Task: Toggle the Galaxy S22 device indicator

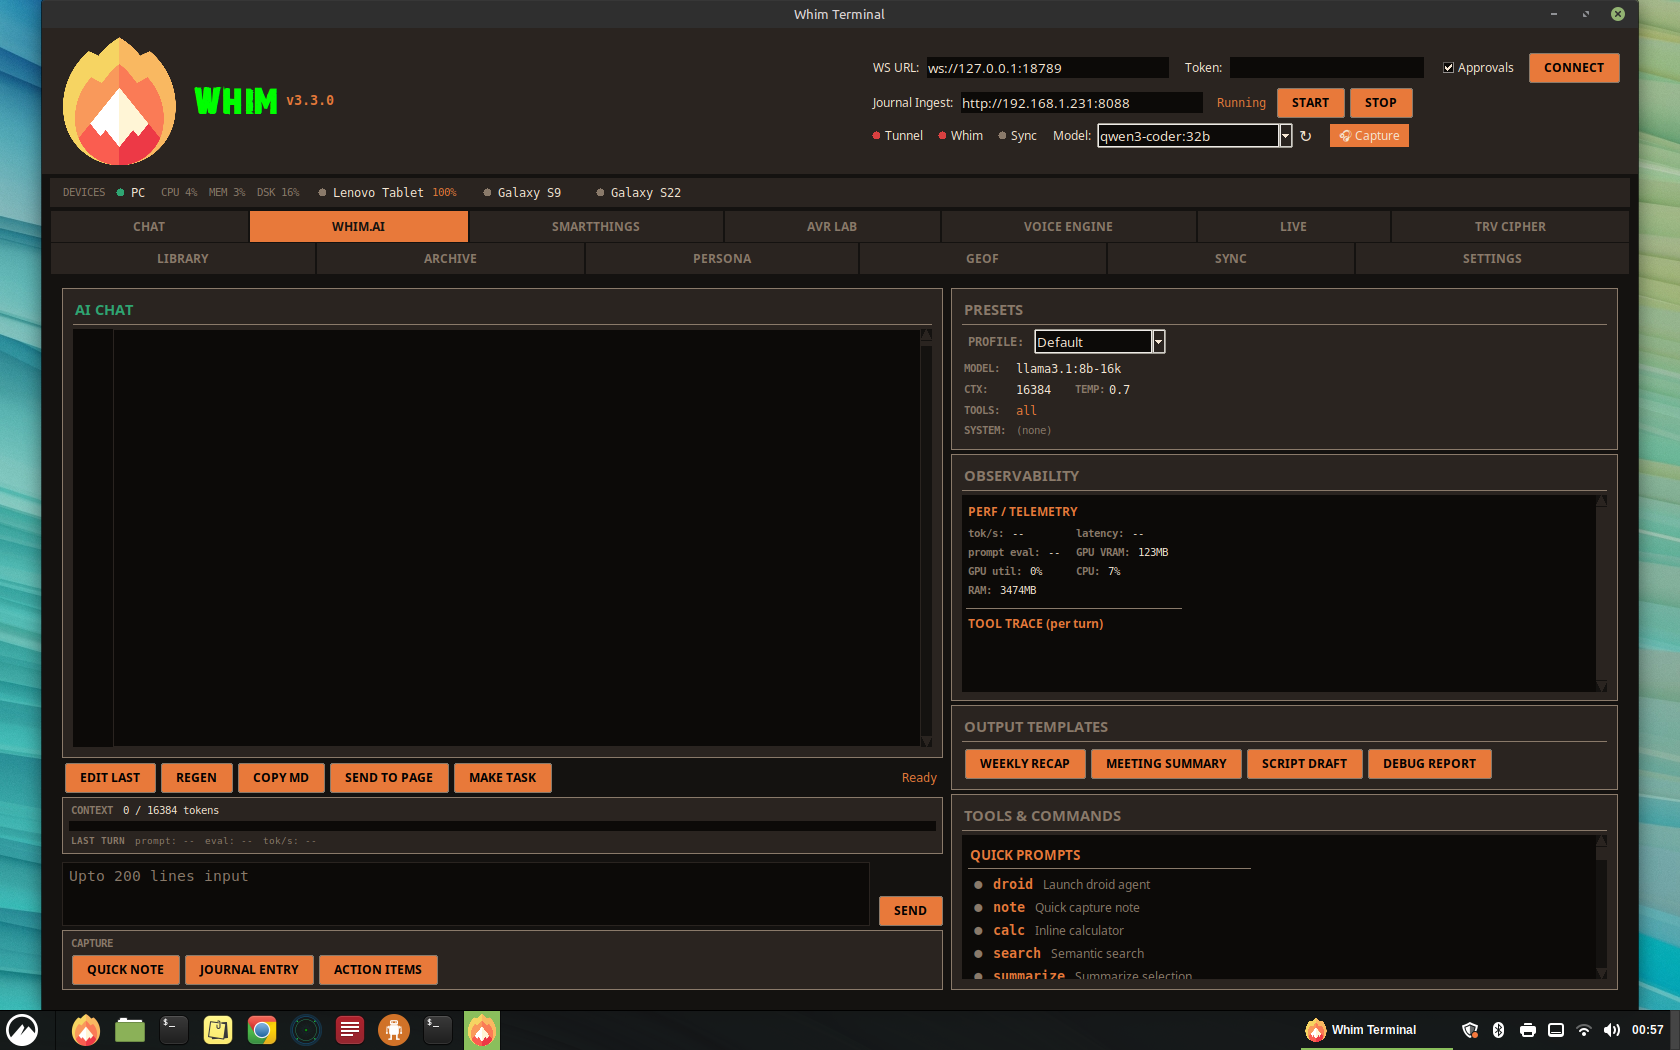Action: tap(599, 192)
